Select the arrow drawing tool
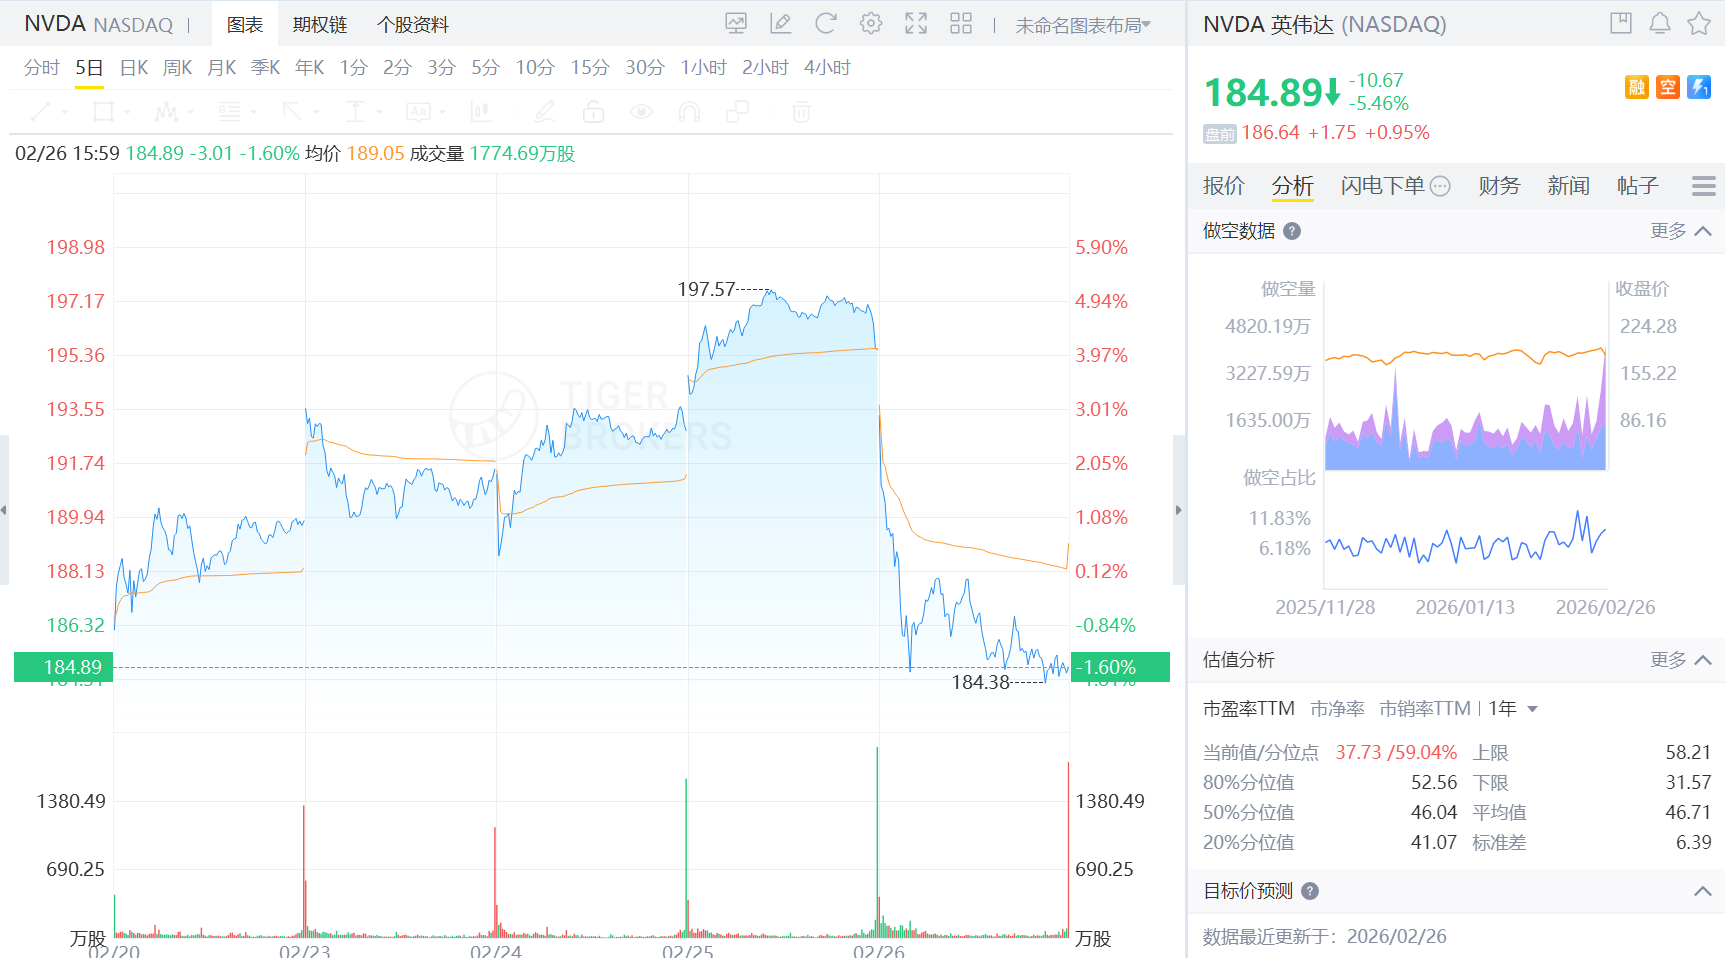1725x958 pixels. pyautogui.click(x=292, y=111)
